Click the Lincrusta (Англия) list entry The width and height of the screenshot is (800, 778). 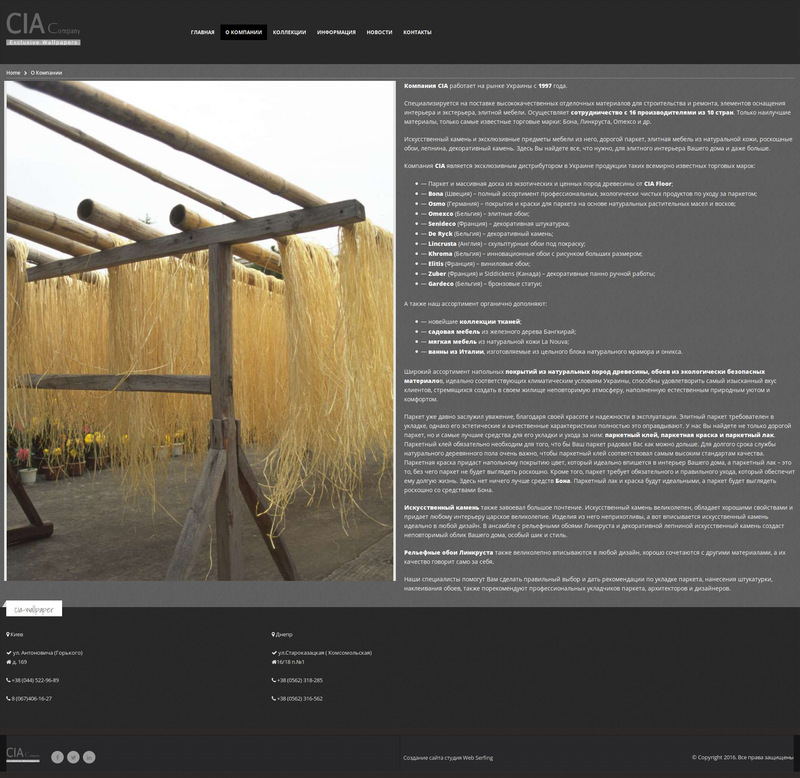[x=503, y=244]
